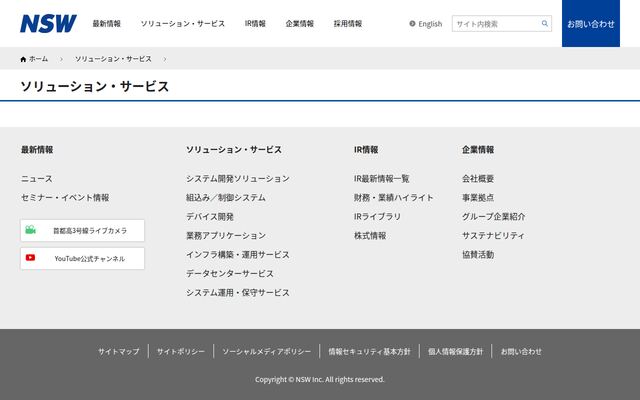
Task: Click the 最新情報 footer heading
Action: coord(37,150)
